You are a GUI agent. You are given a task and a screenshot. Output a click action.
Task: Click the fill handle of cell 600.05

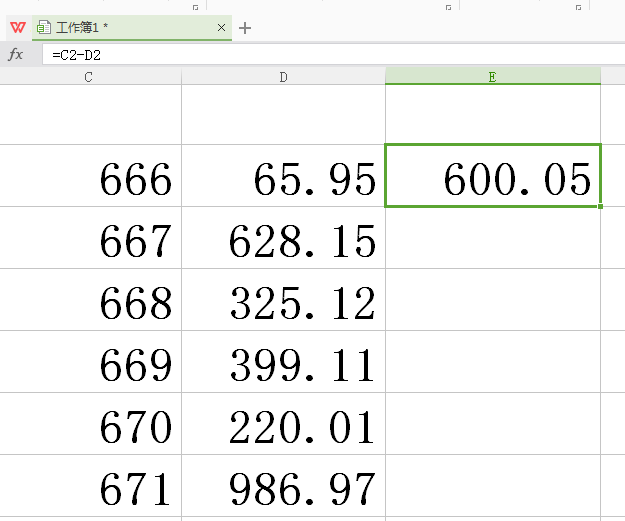coord(600,206)
